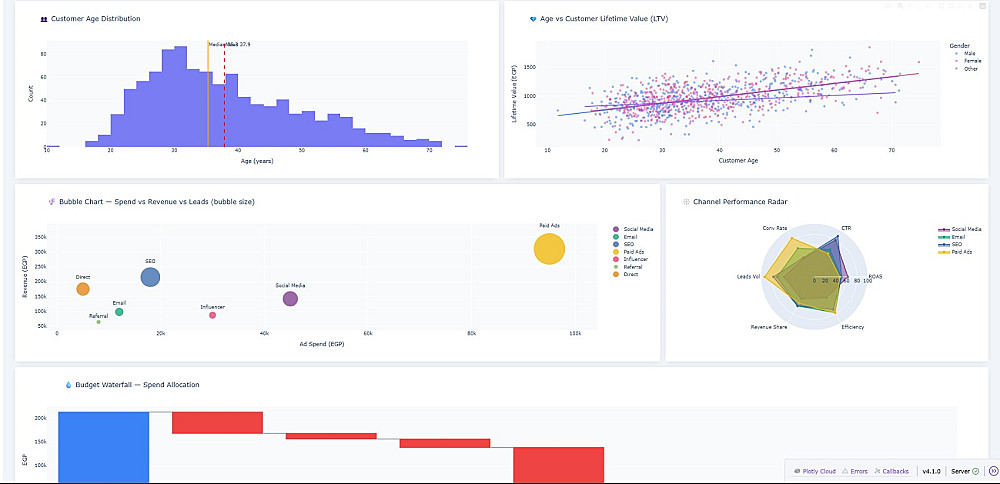The height and width of the screenshot is (484, 1000).
Task: Toggle the Female series in the Gender legend
Action: [x=969, y=61]
